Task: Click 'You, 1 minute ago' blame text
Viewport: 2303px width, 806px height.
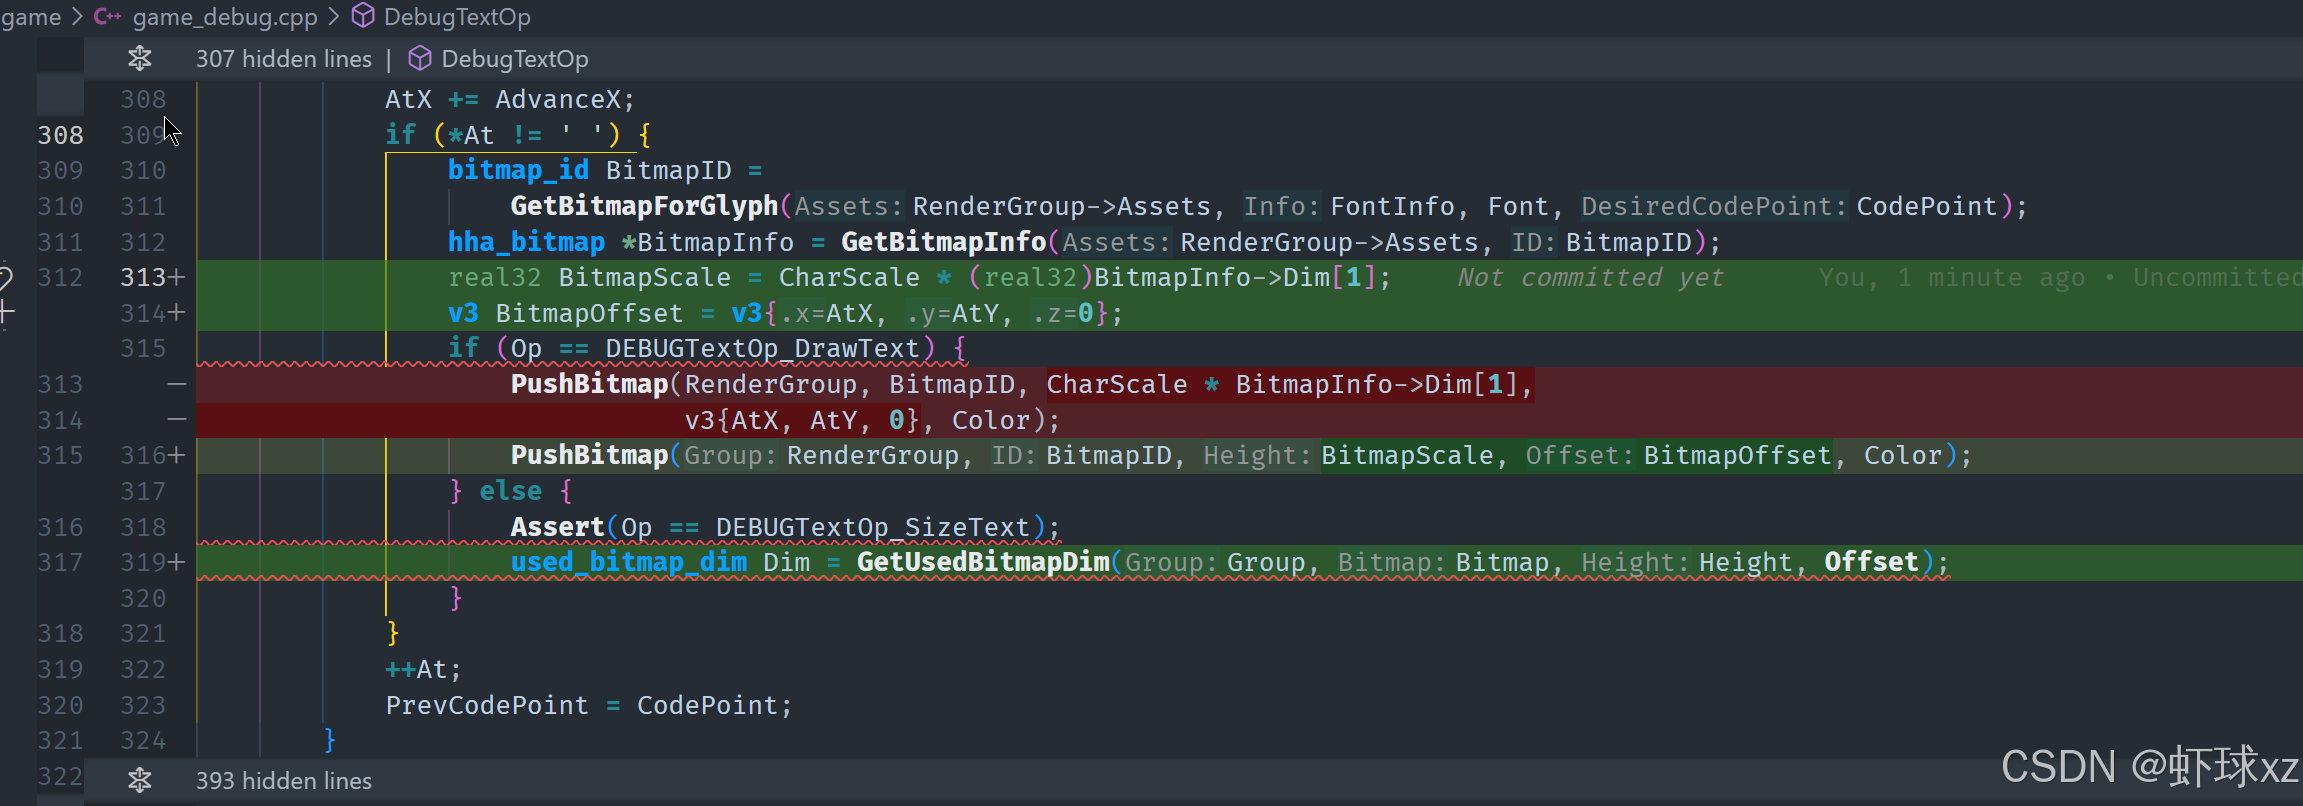Action: (x=1951, y=277)
